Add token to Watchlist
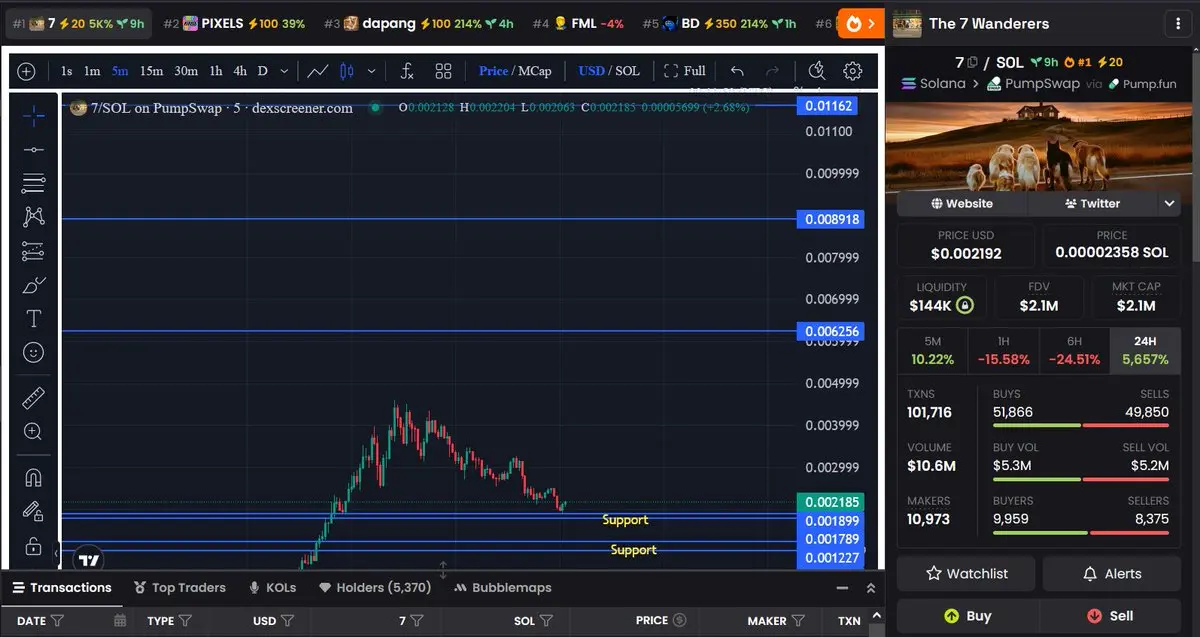Image resolution: width=1200 pixels, height=637 pixels. [x=967, y=573]
